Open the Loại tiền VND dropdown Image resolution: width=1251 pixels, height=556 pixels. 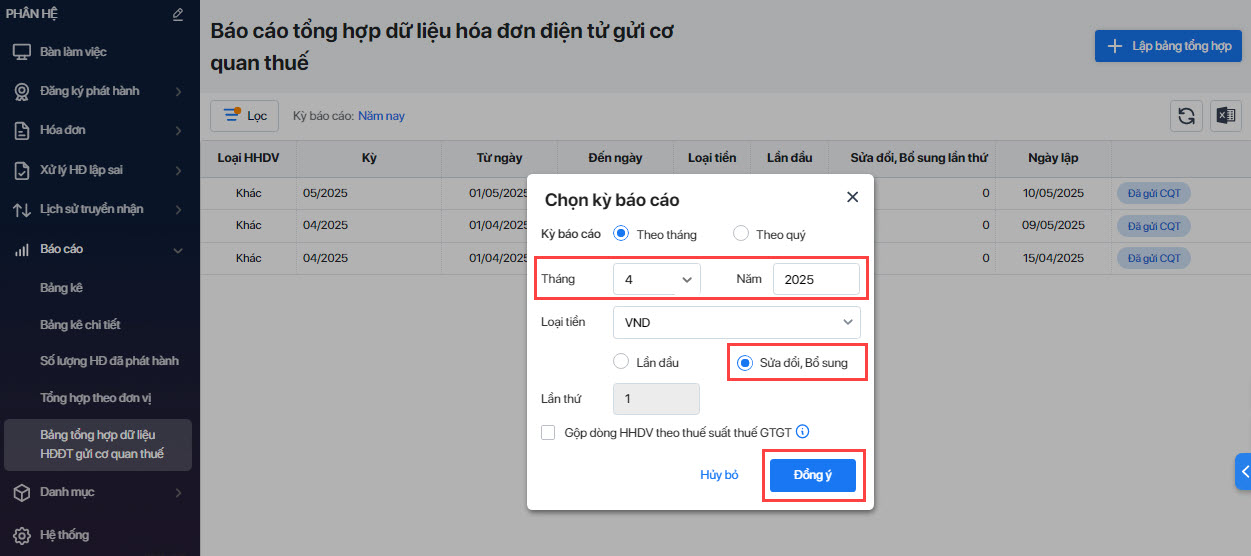[736, 322]
